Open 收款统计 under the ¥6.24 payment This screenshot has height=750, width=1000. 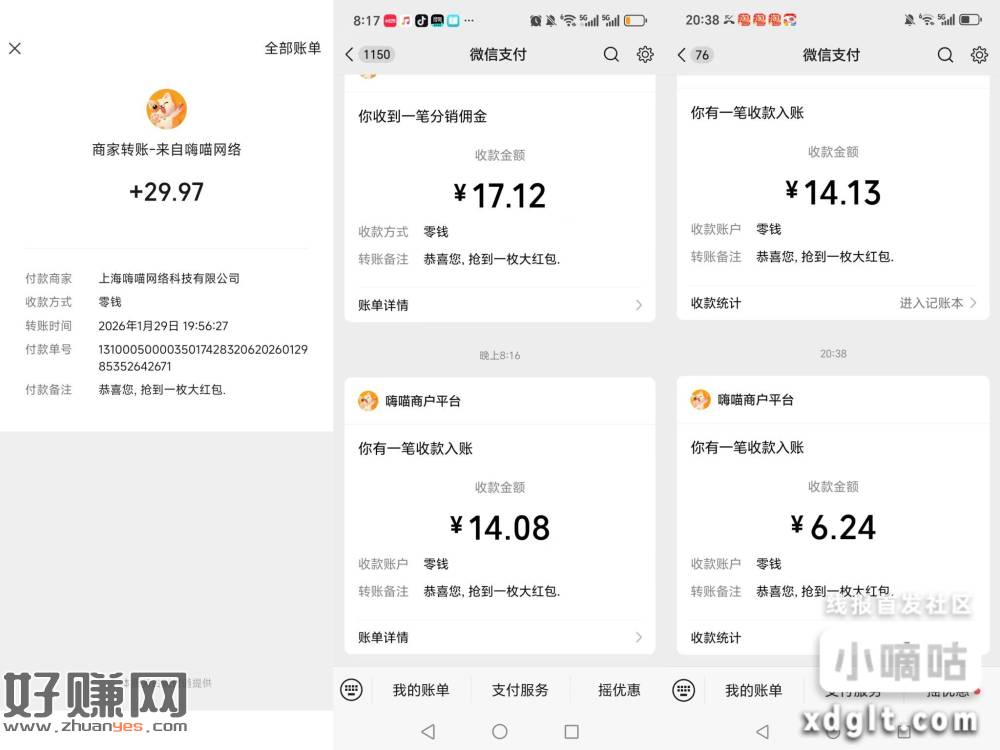(x=716, y=637)
